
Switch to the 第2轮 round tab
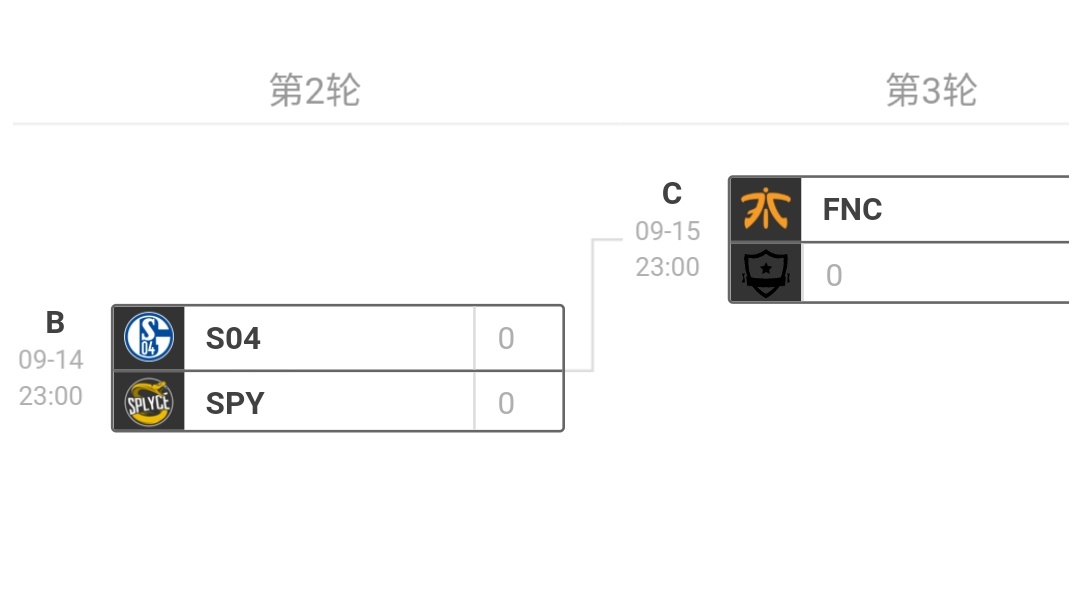tap(314, 91)
